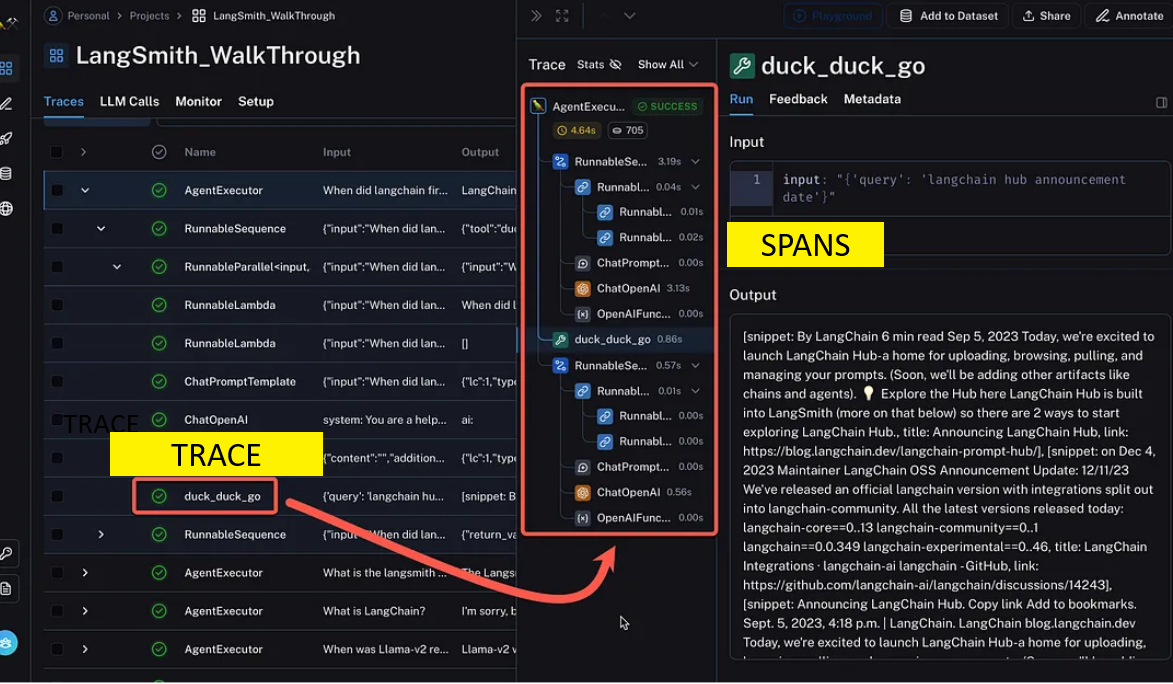
Task: Open the Projects grid icon in the sidebar
Action: 7,69
